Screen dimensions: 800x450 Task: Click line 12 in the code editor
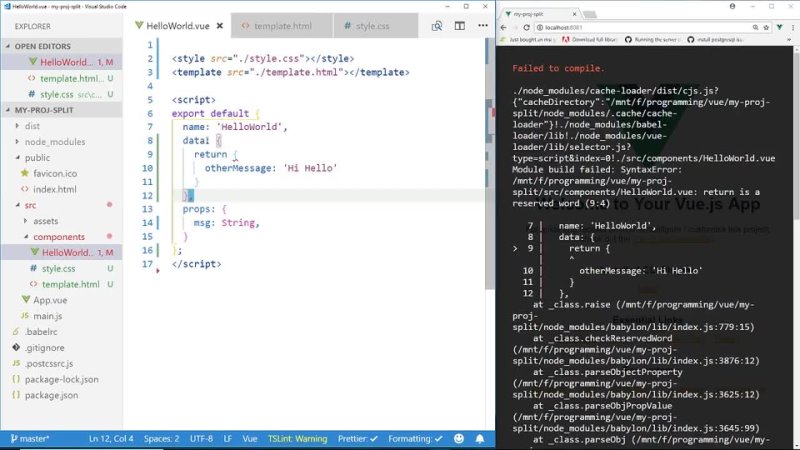[327, 195]
